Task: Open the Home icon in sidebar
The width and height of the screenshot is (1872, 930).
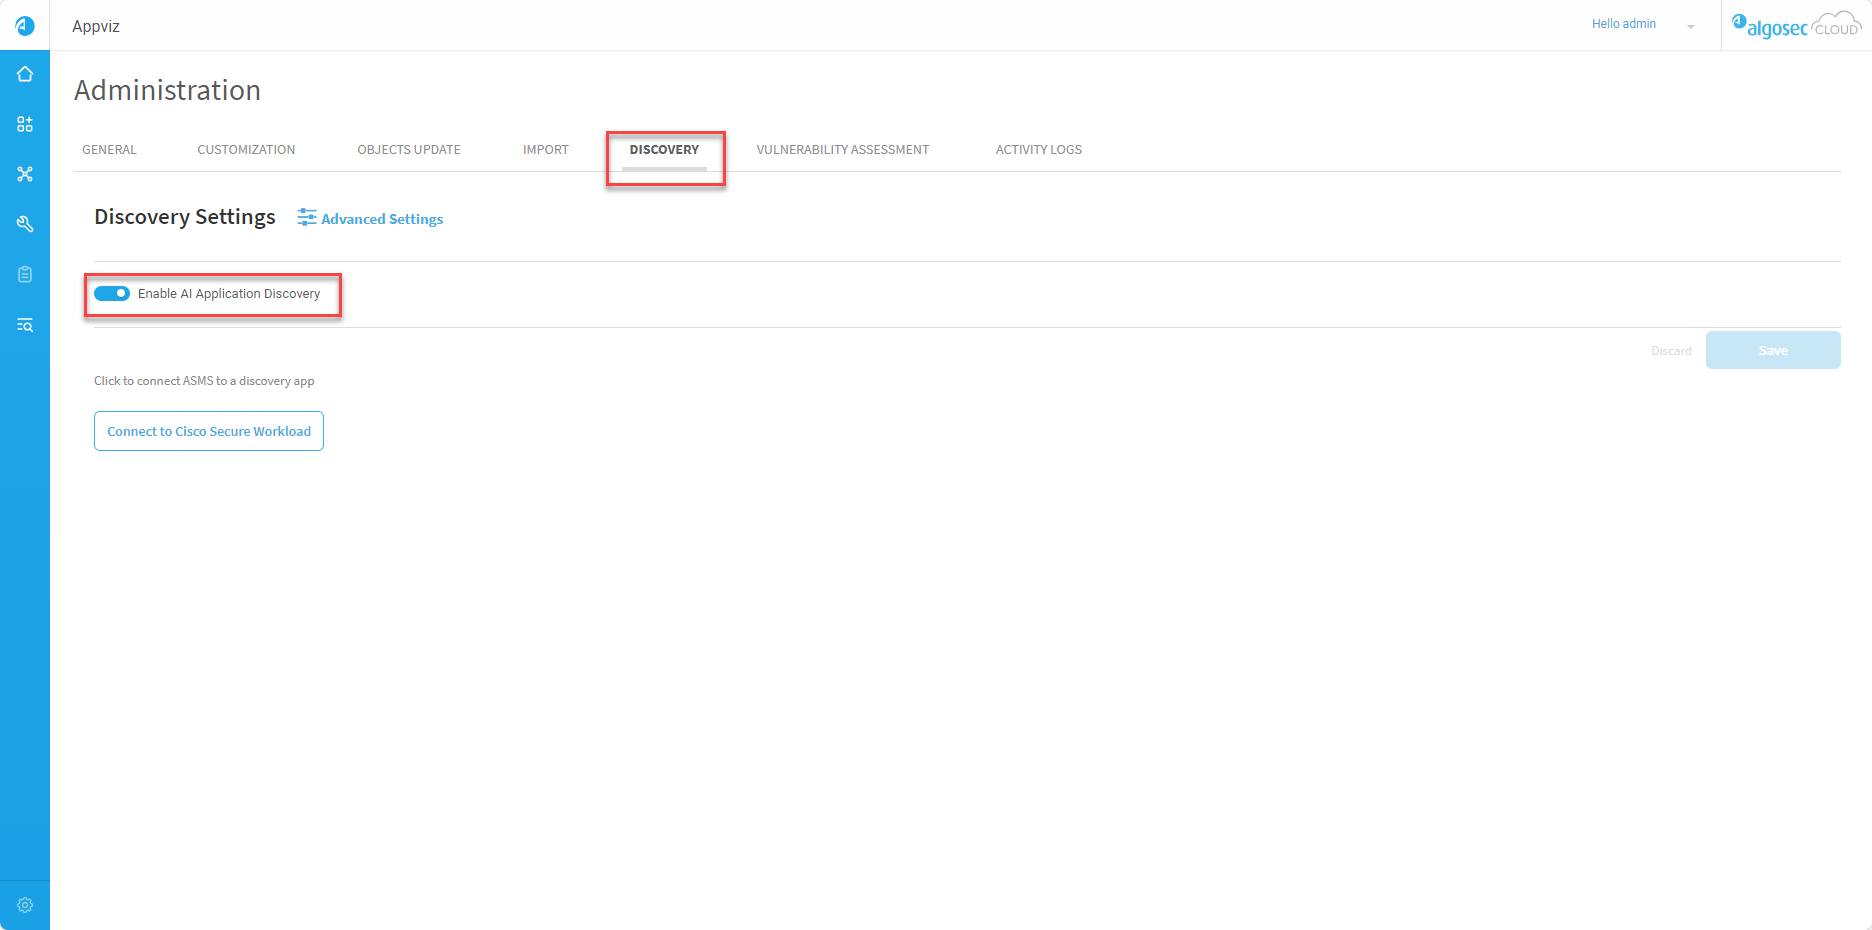Action: (x=25, y=74)
